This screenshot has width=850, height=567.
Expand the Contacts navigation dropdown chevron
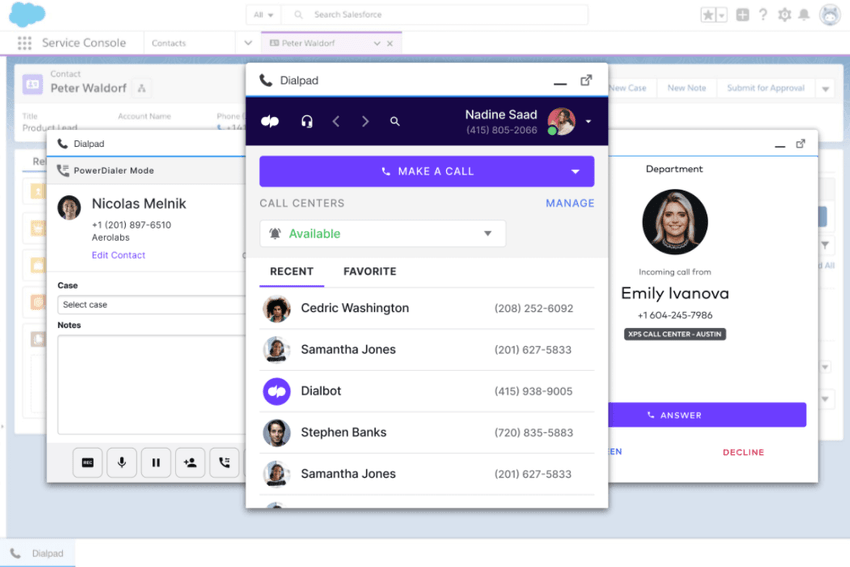pos(248,43)
